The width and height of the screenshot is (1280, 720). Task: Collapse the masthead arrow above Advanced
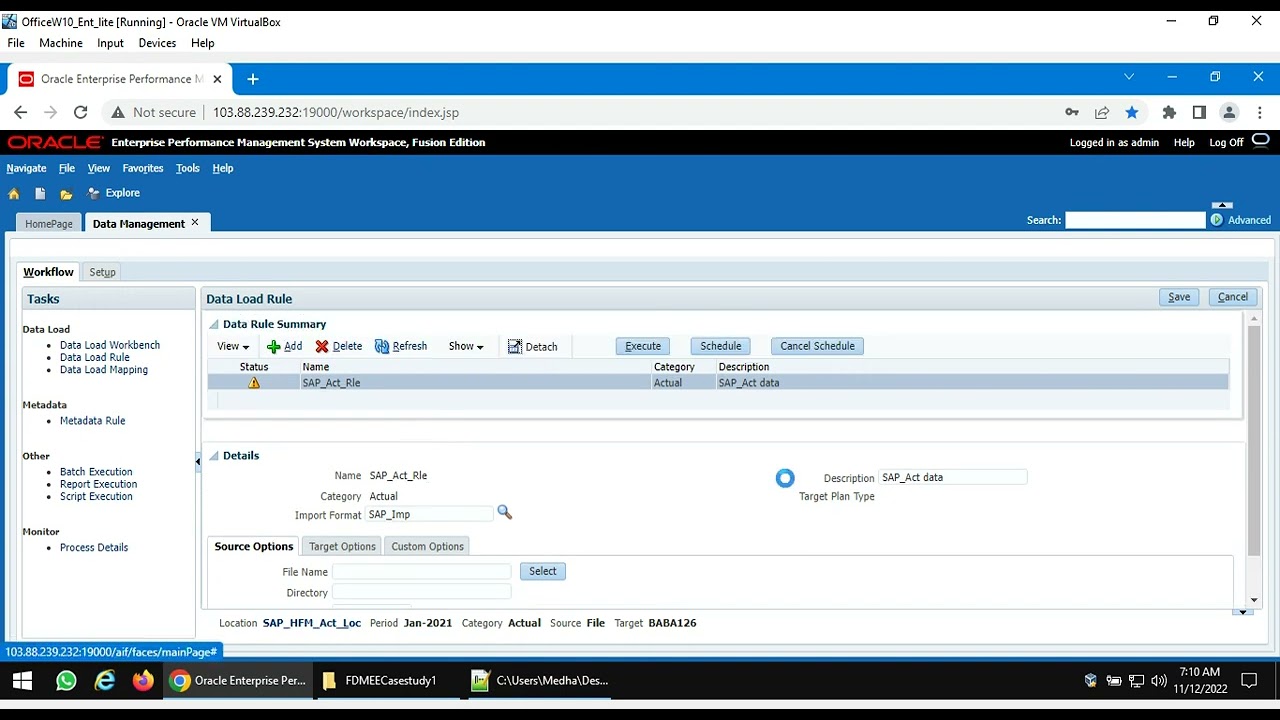pyautogui.click(x=1222, y=205)
